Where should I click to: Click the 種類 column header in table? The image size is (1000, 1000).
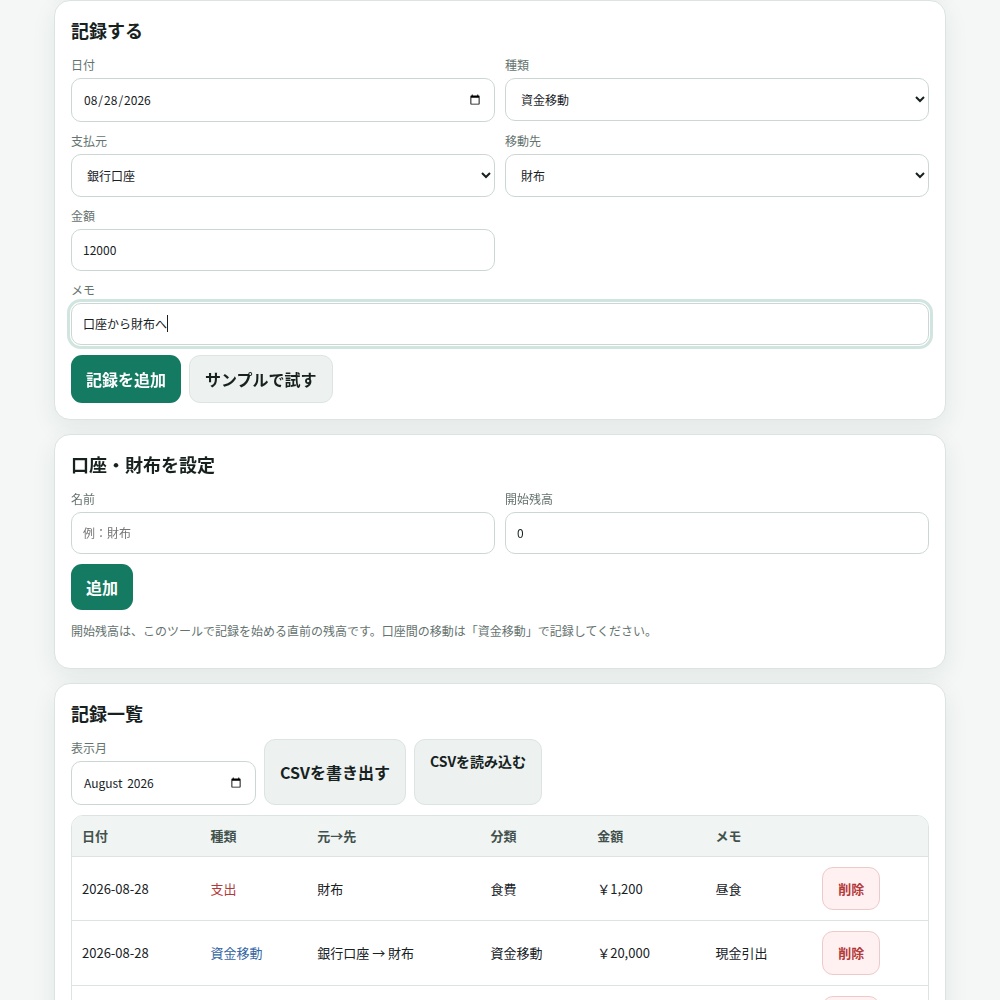pyautogui.click(x=223, y=837)
